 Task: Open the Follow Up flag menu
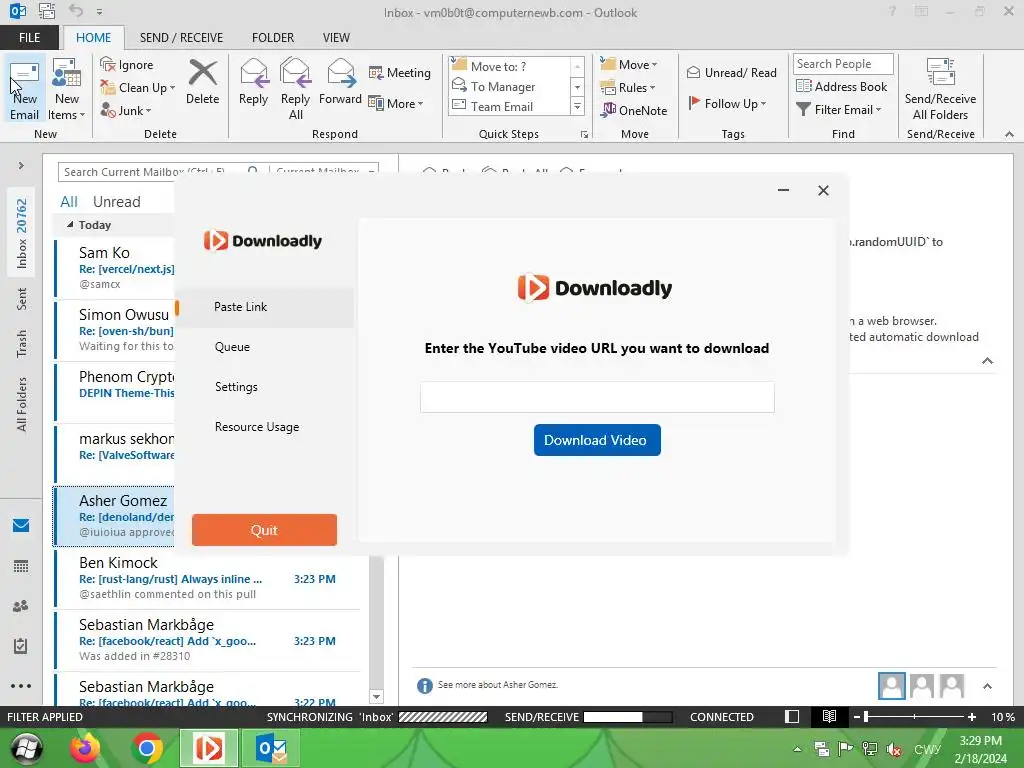(x=728, y=103)
